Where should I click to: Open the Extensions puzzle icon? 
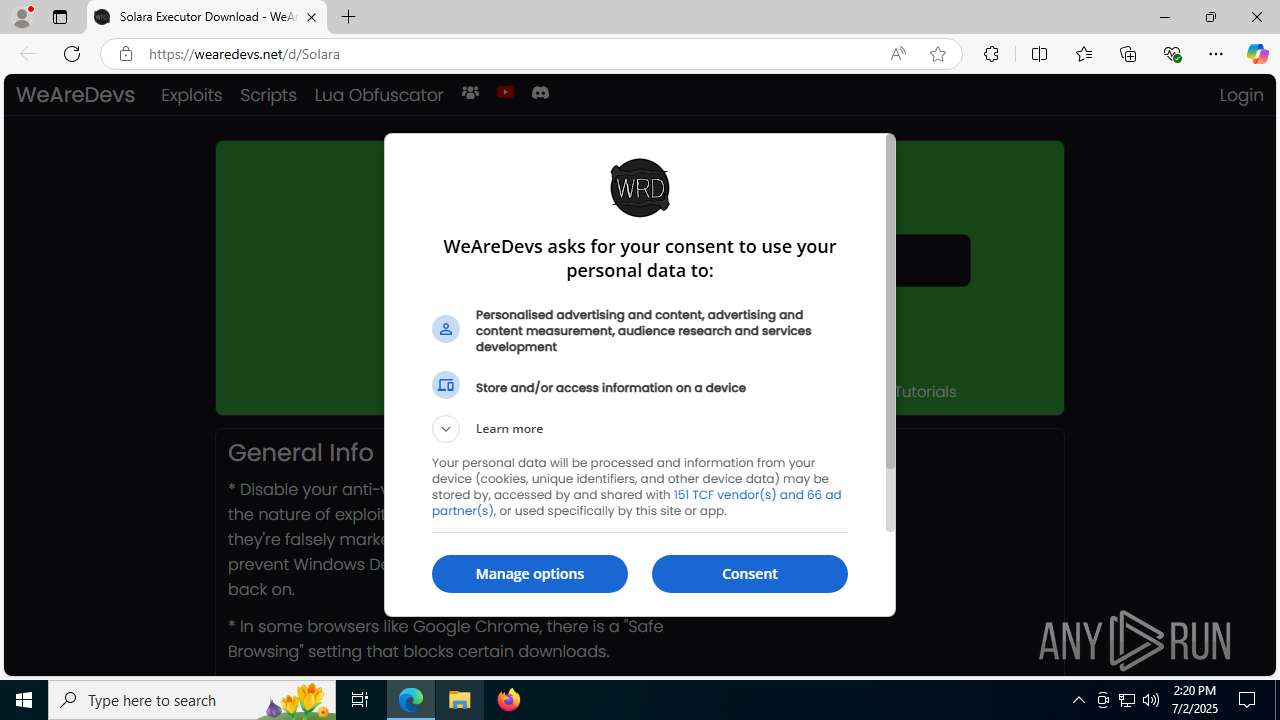coord(991,54)
